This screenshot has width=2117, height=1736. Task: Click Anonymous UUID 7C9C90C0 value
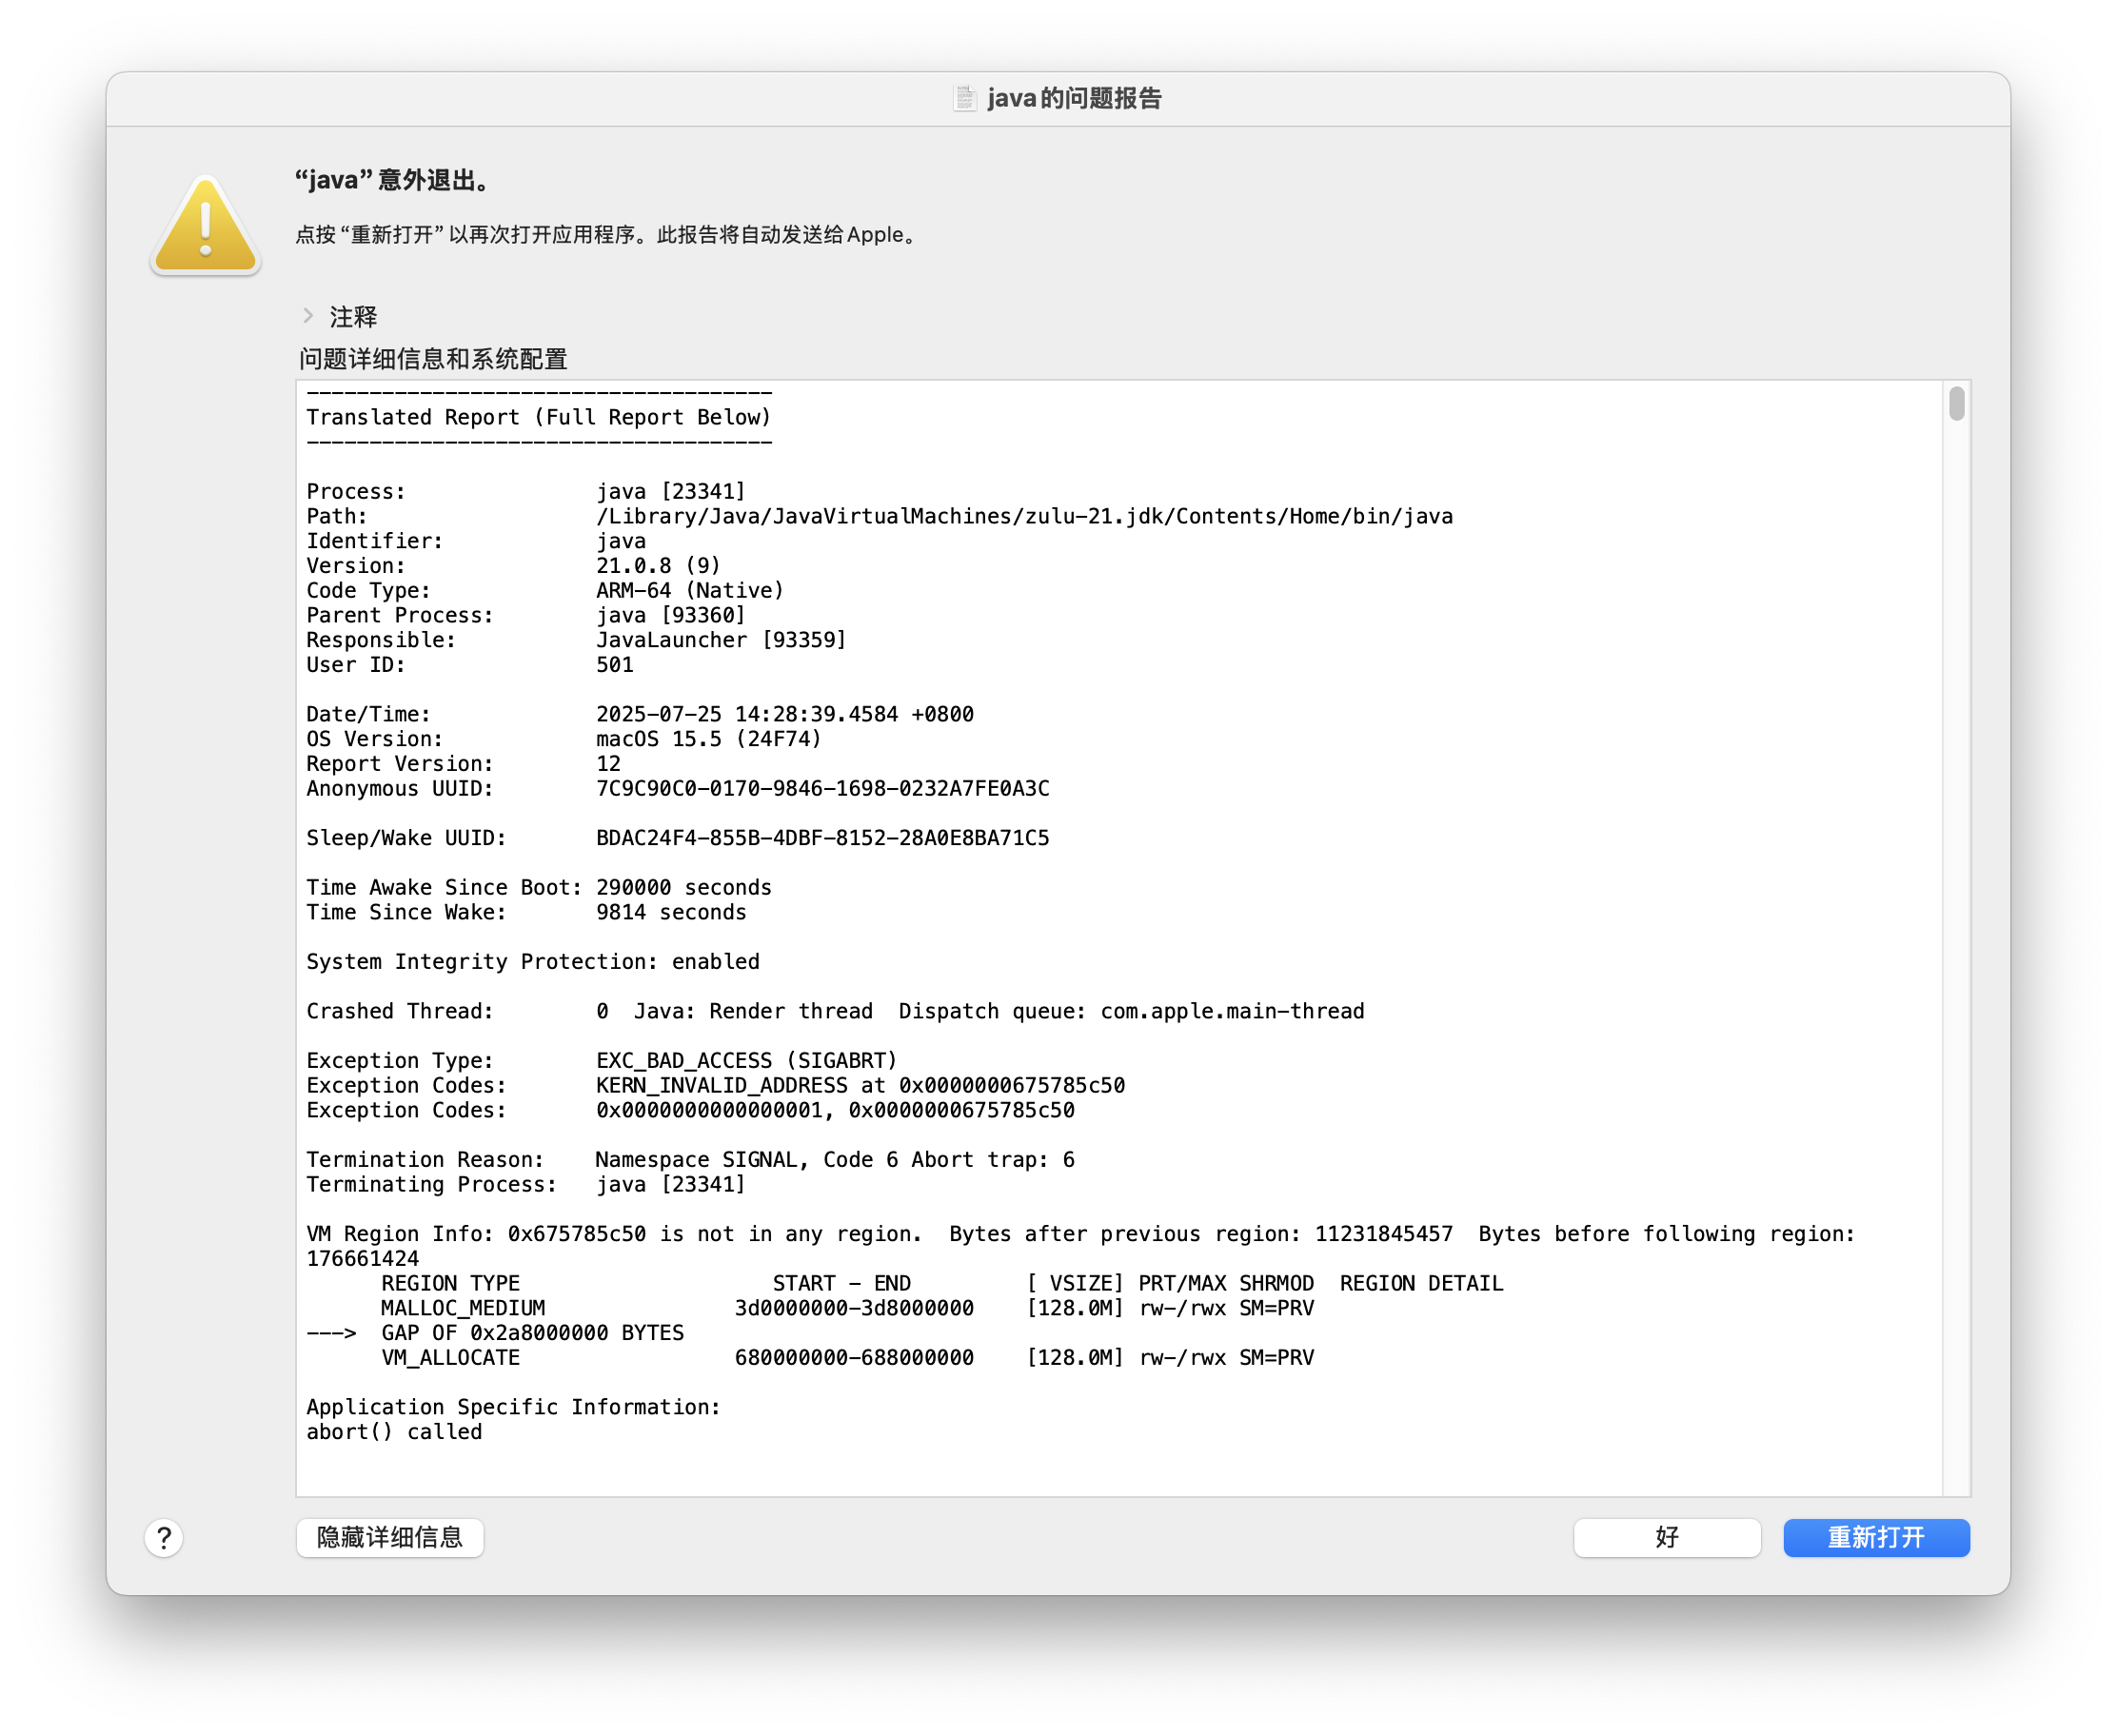click(x=823, y=789)
